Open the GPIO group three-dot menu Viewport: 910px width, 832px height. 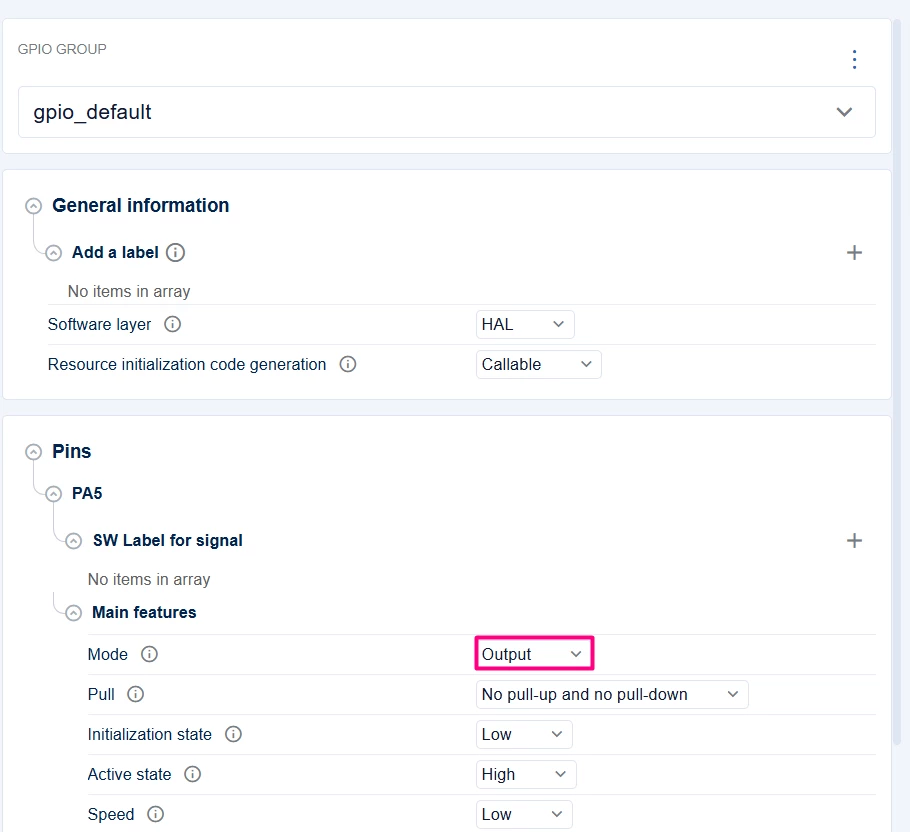[x=854, y=60]
